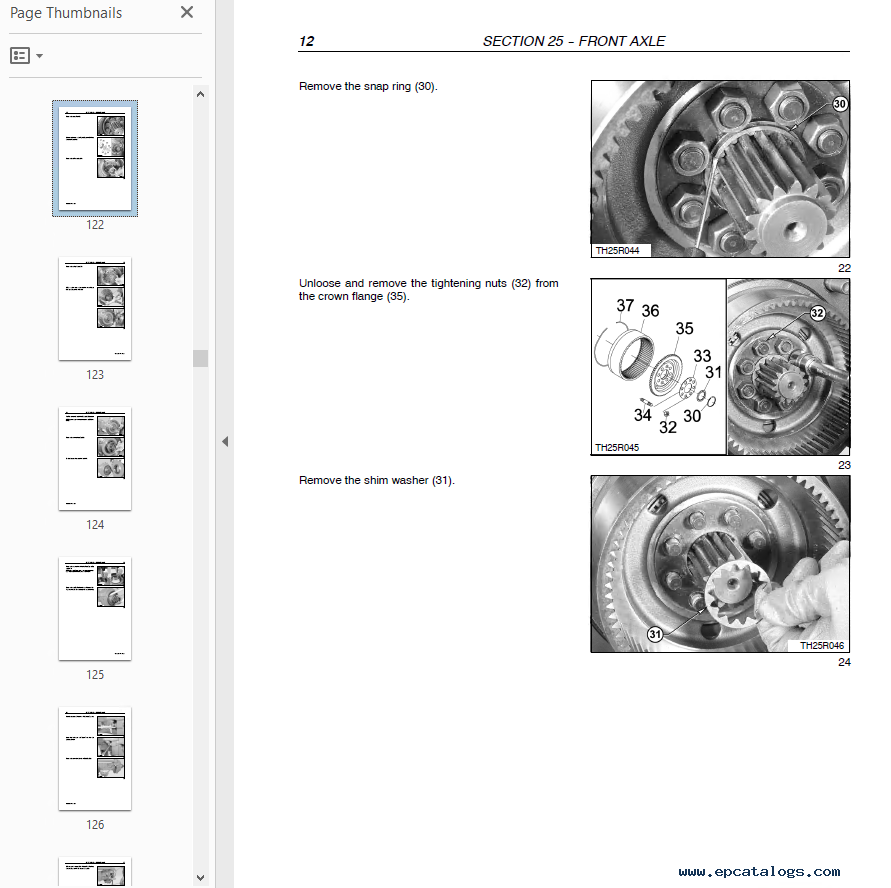Click the page label '122' under thumbnail
The width and height of the screenshot is (891, 888).
point(95,225)
